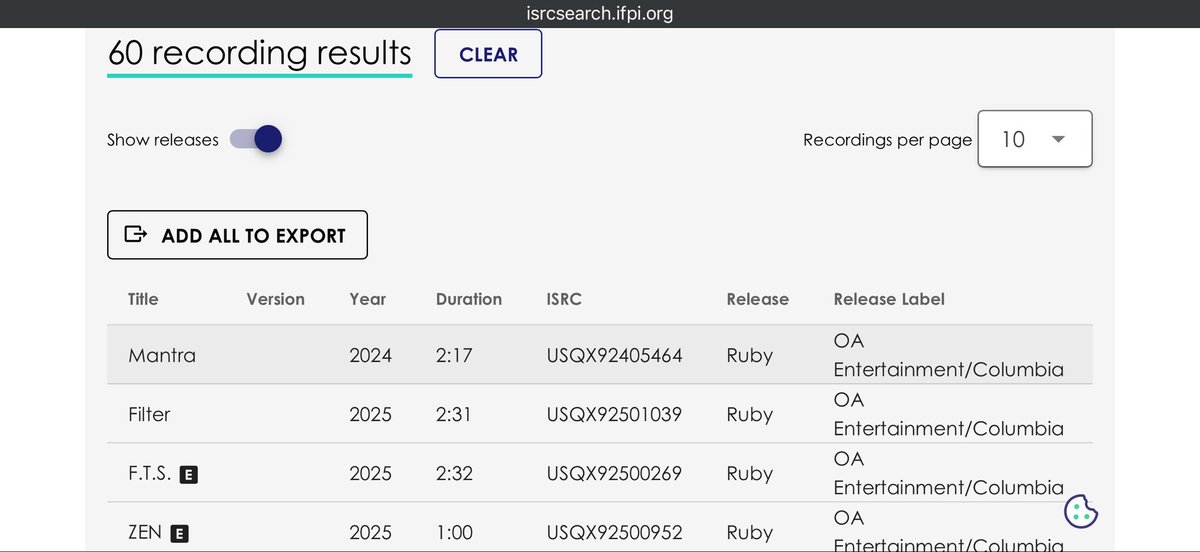Click the 60 recording results heading
Image resolution: width=1200 pixels, height=552 pixels.
[x=260, y=53]
